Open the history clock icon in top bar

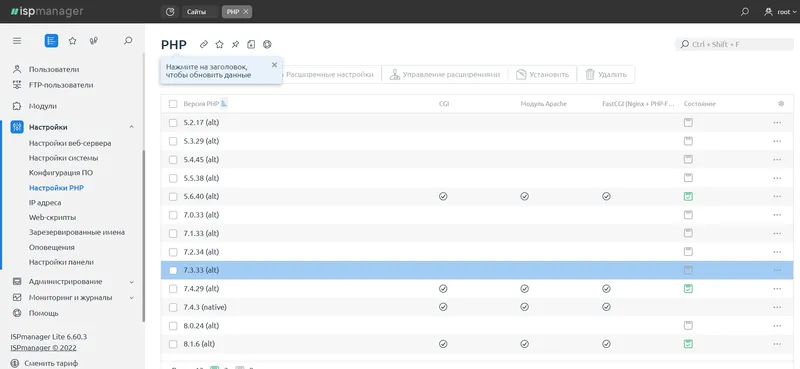click(x=170, y=12)
